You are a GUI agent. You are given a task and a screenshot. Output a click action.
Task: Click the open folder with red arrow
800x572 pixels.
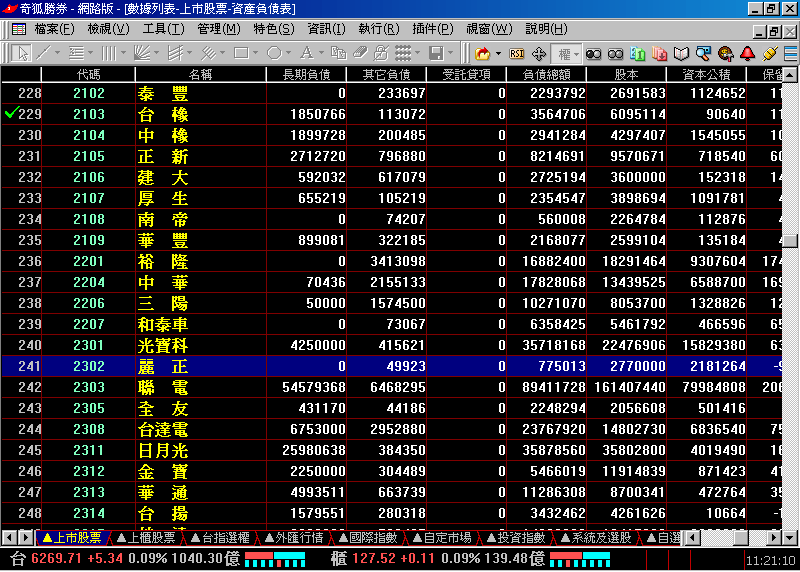(482, 54)
